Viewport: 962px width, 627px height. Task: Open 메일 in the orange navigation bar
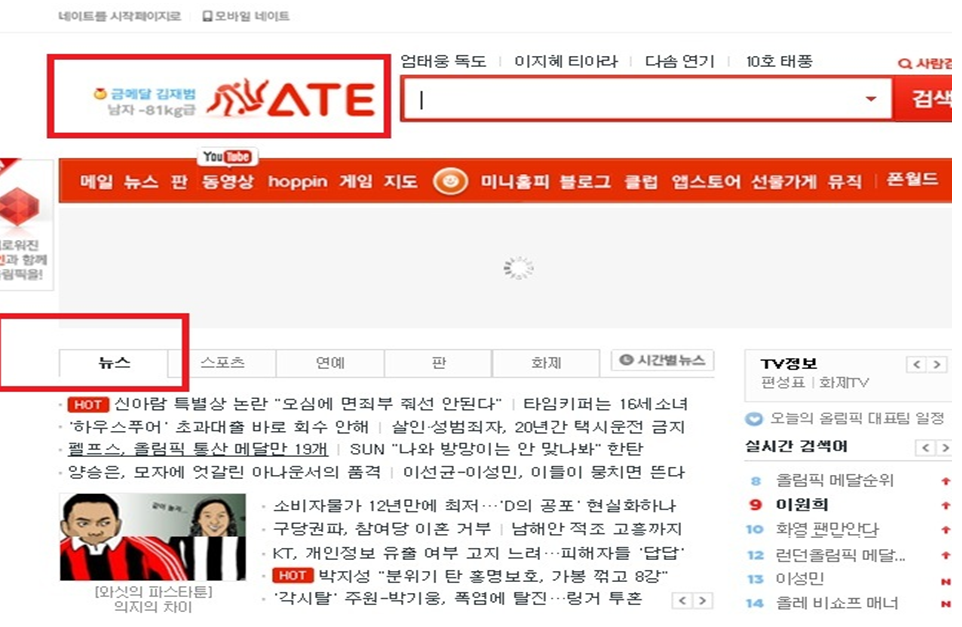(96, 182)
